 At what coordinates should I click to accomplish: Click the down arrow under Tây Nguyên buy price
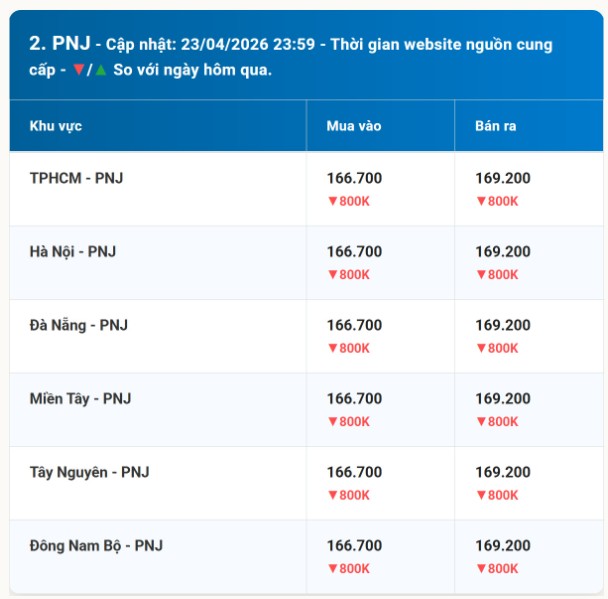click(x=332, y=495)
